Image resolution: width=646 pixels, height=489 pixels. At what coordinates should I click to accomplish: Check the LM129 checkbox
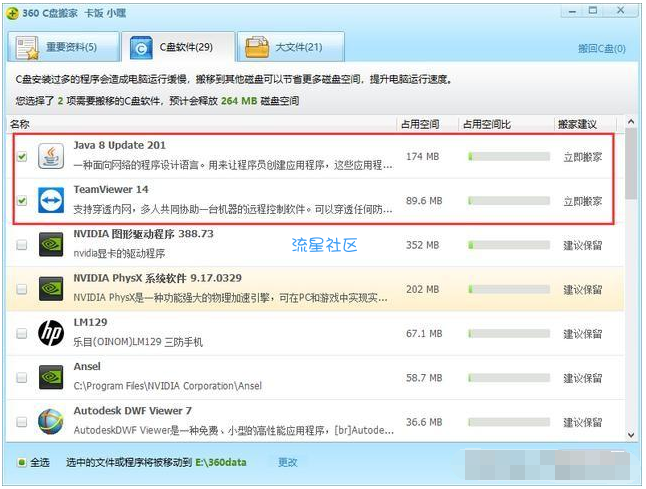tap(22, 333)
